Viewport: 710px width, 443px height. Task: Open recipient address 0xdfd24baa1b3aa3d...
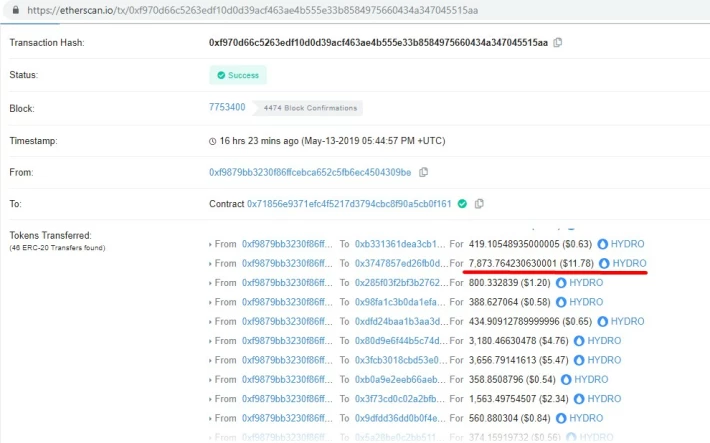coord(401,322)
